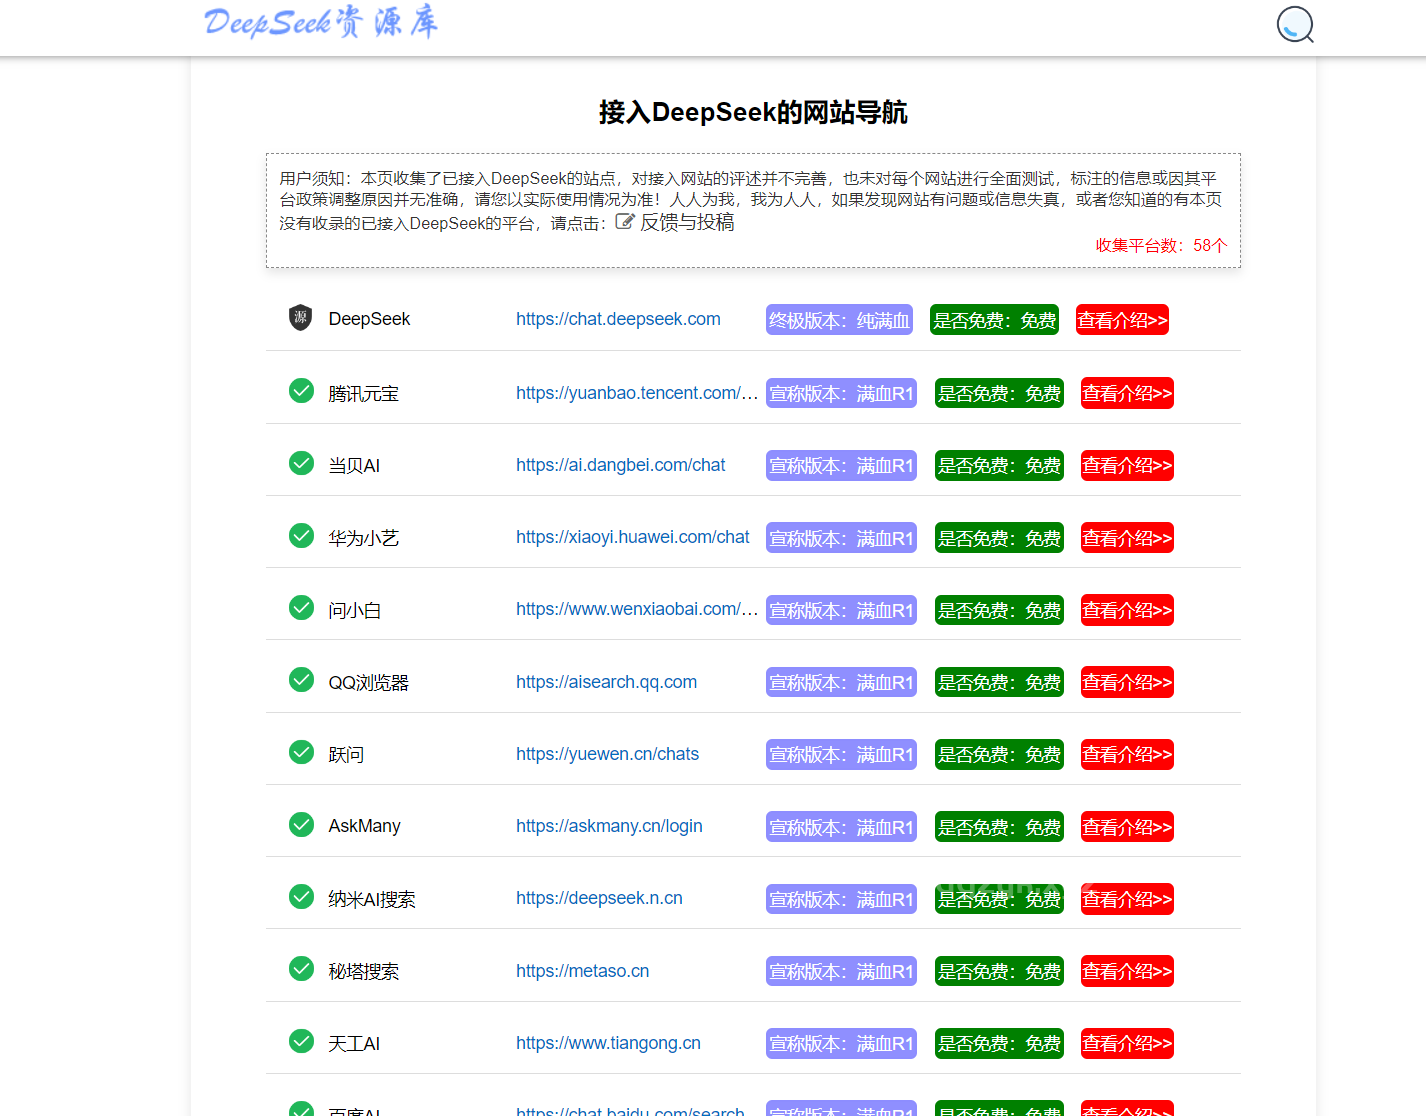Click the 秘塔搜索 site name
This screenshot has height=1116, width=1426.
pyautogui.click(x=363, y=971)
